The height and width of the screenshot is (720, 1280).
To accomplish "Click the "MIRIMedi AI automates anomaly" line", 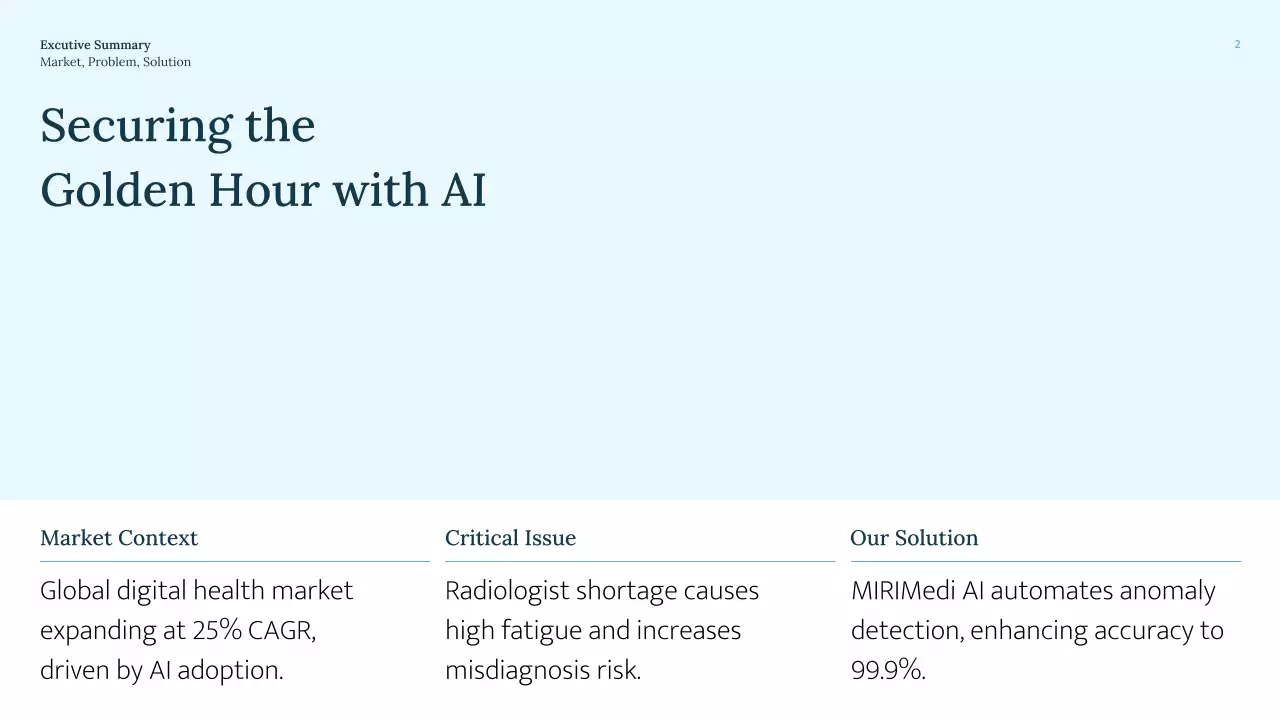I will click(x=1033, y=591).
